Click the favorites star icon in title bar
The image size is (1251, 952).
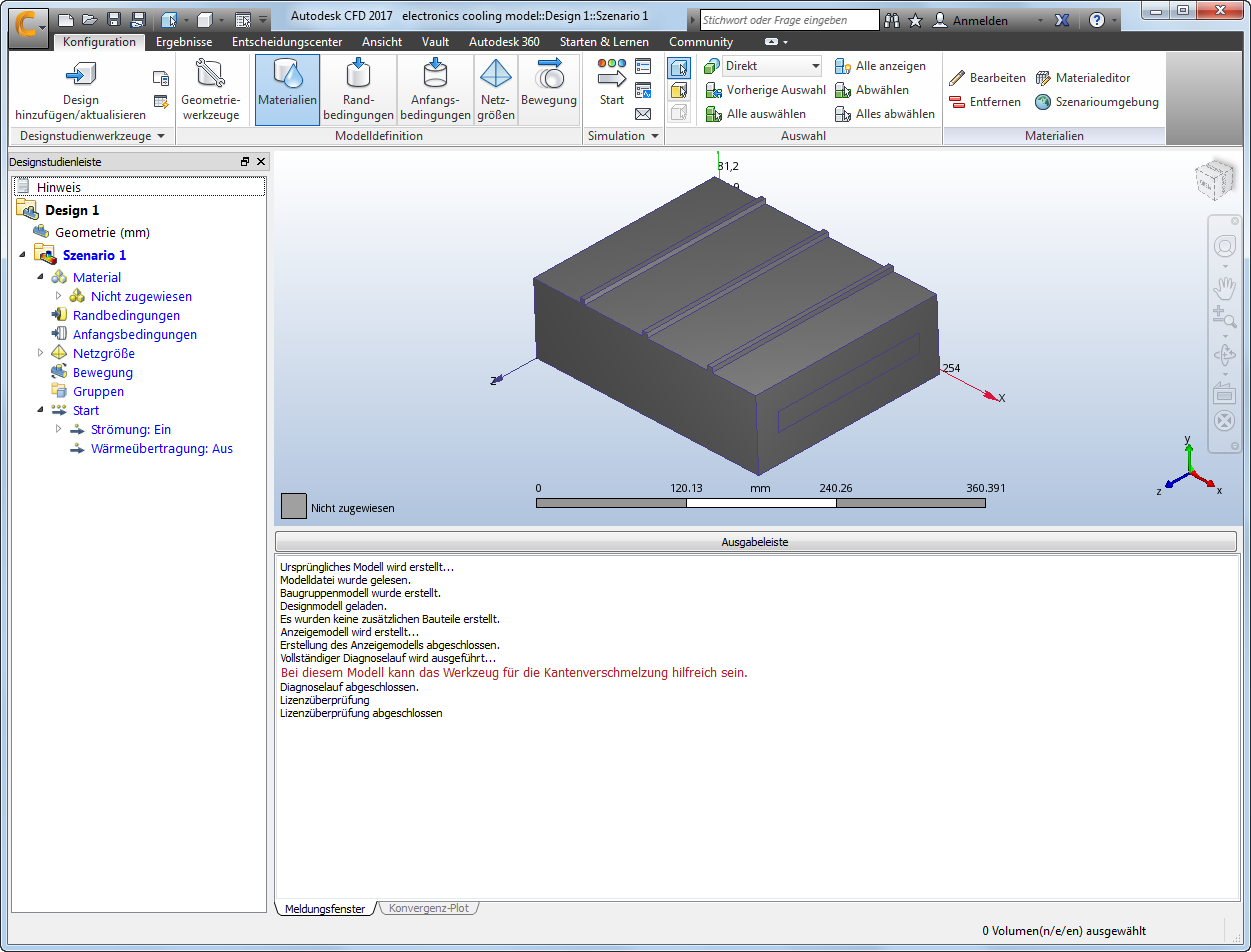click(x=915, y=20)
